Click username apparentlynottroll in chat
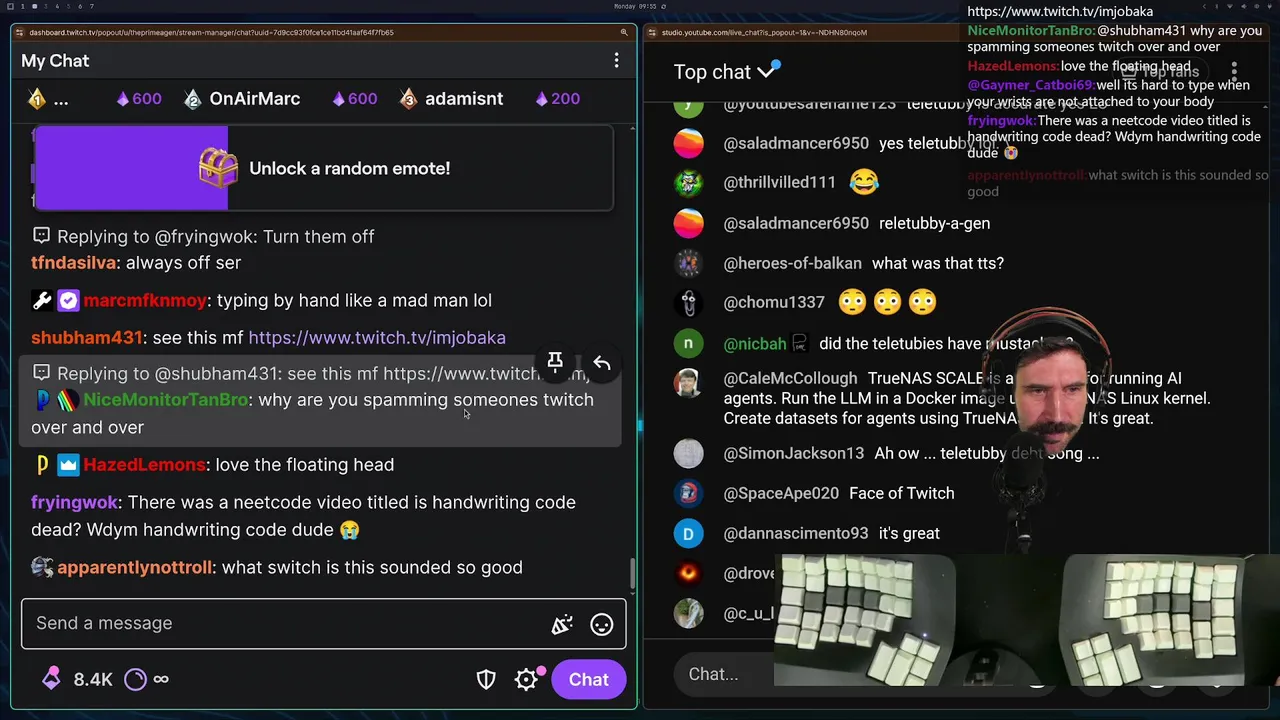Viewport: 1280px width, 720px height. pyautogui.click(x=134, y=567)
